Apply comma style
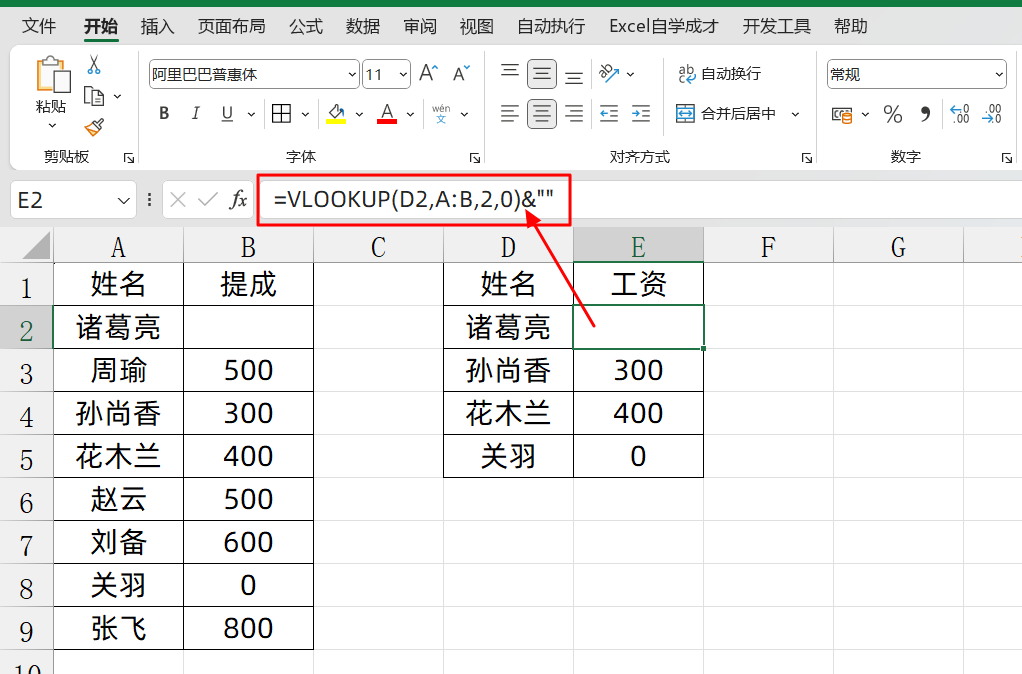 pos(925,115)
